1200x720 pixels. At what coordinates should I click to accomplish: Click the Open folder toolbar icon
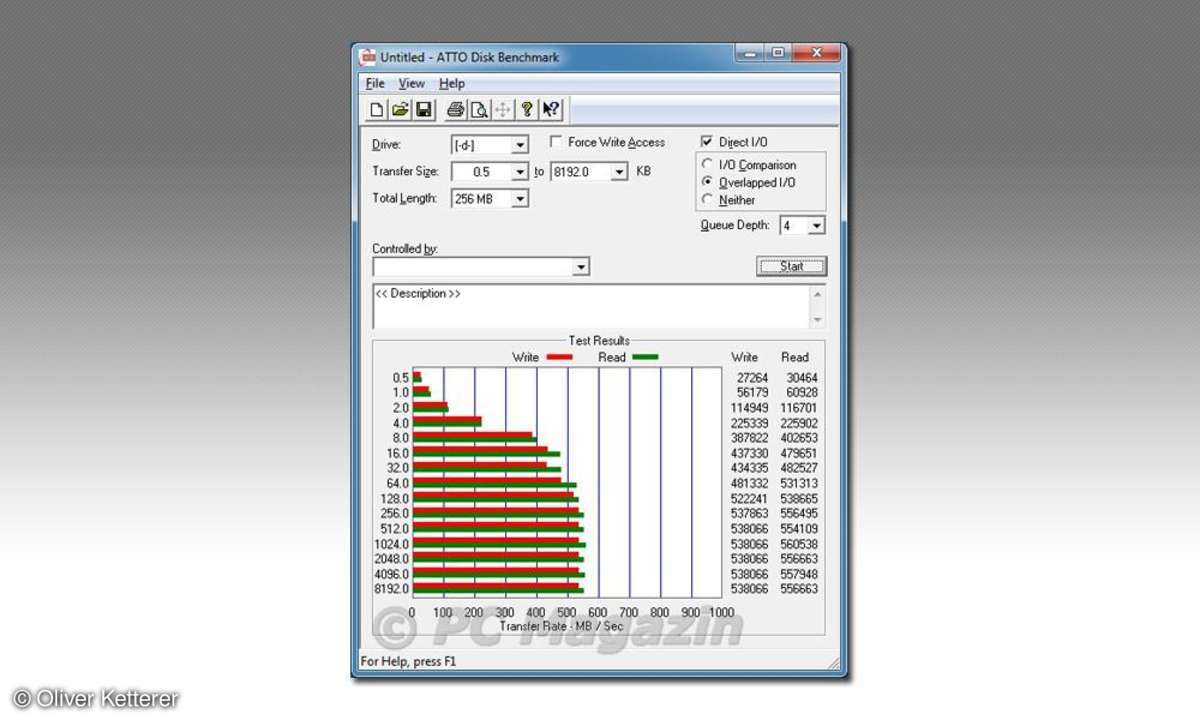coord(400,110)
